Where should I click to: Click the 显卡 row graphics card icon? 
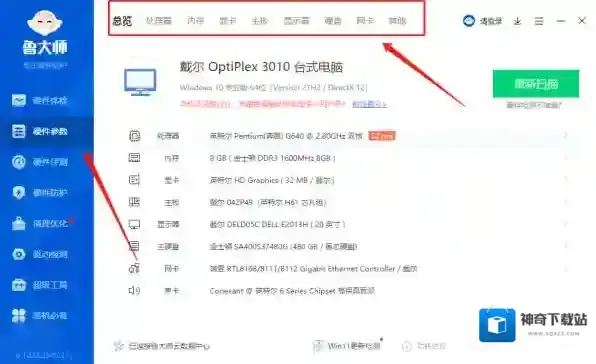134,180
